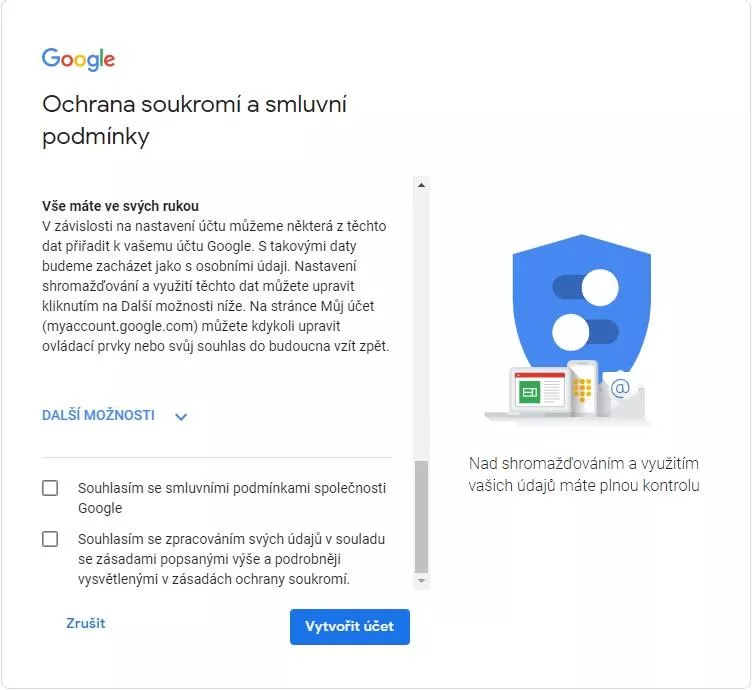The image size is (752, 690).
Task: Check the Google terms of service agreement box
Action: pyautogui.click(x=50, y=488)
